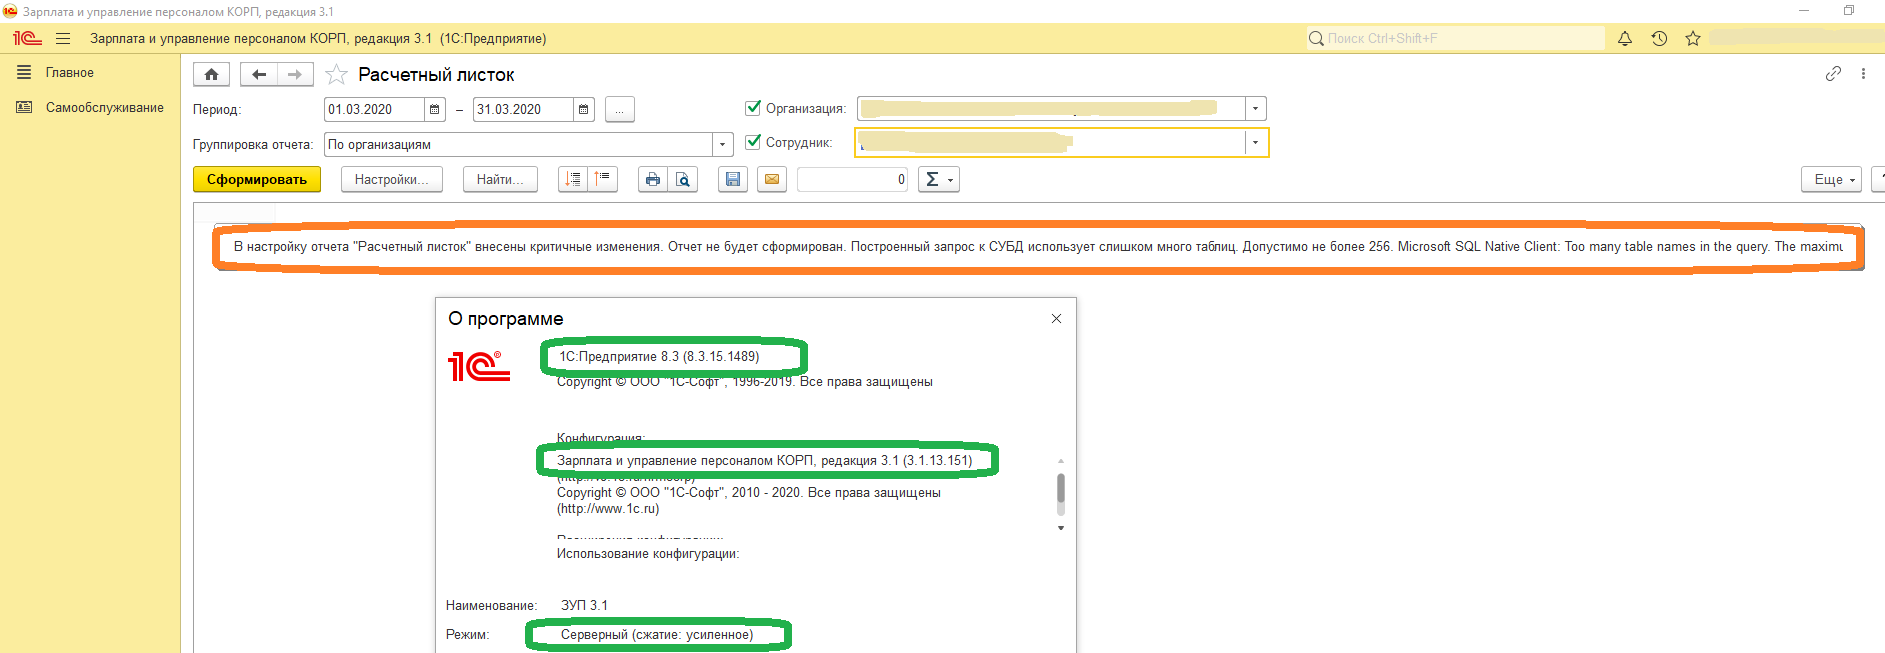This screenshot has height=653, width=1885.
Task: Open the vertical dots options menu
Action: (x=1863, y=73)
